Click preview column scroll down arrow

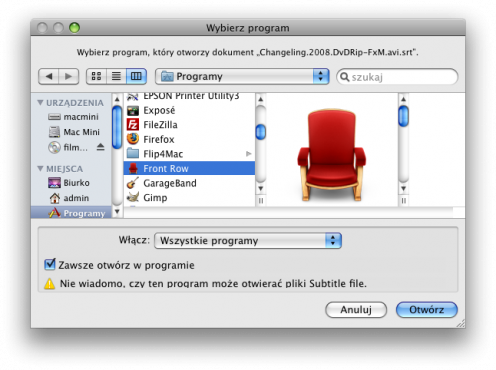point(403,189)
